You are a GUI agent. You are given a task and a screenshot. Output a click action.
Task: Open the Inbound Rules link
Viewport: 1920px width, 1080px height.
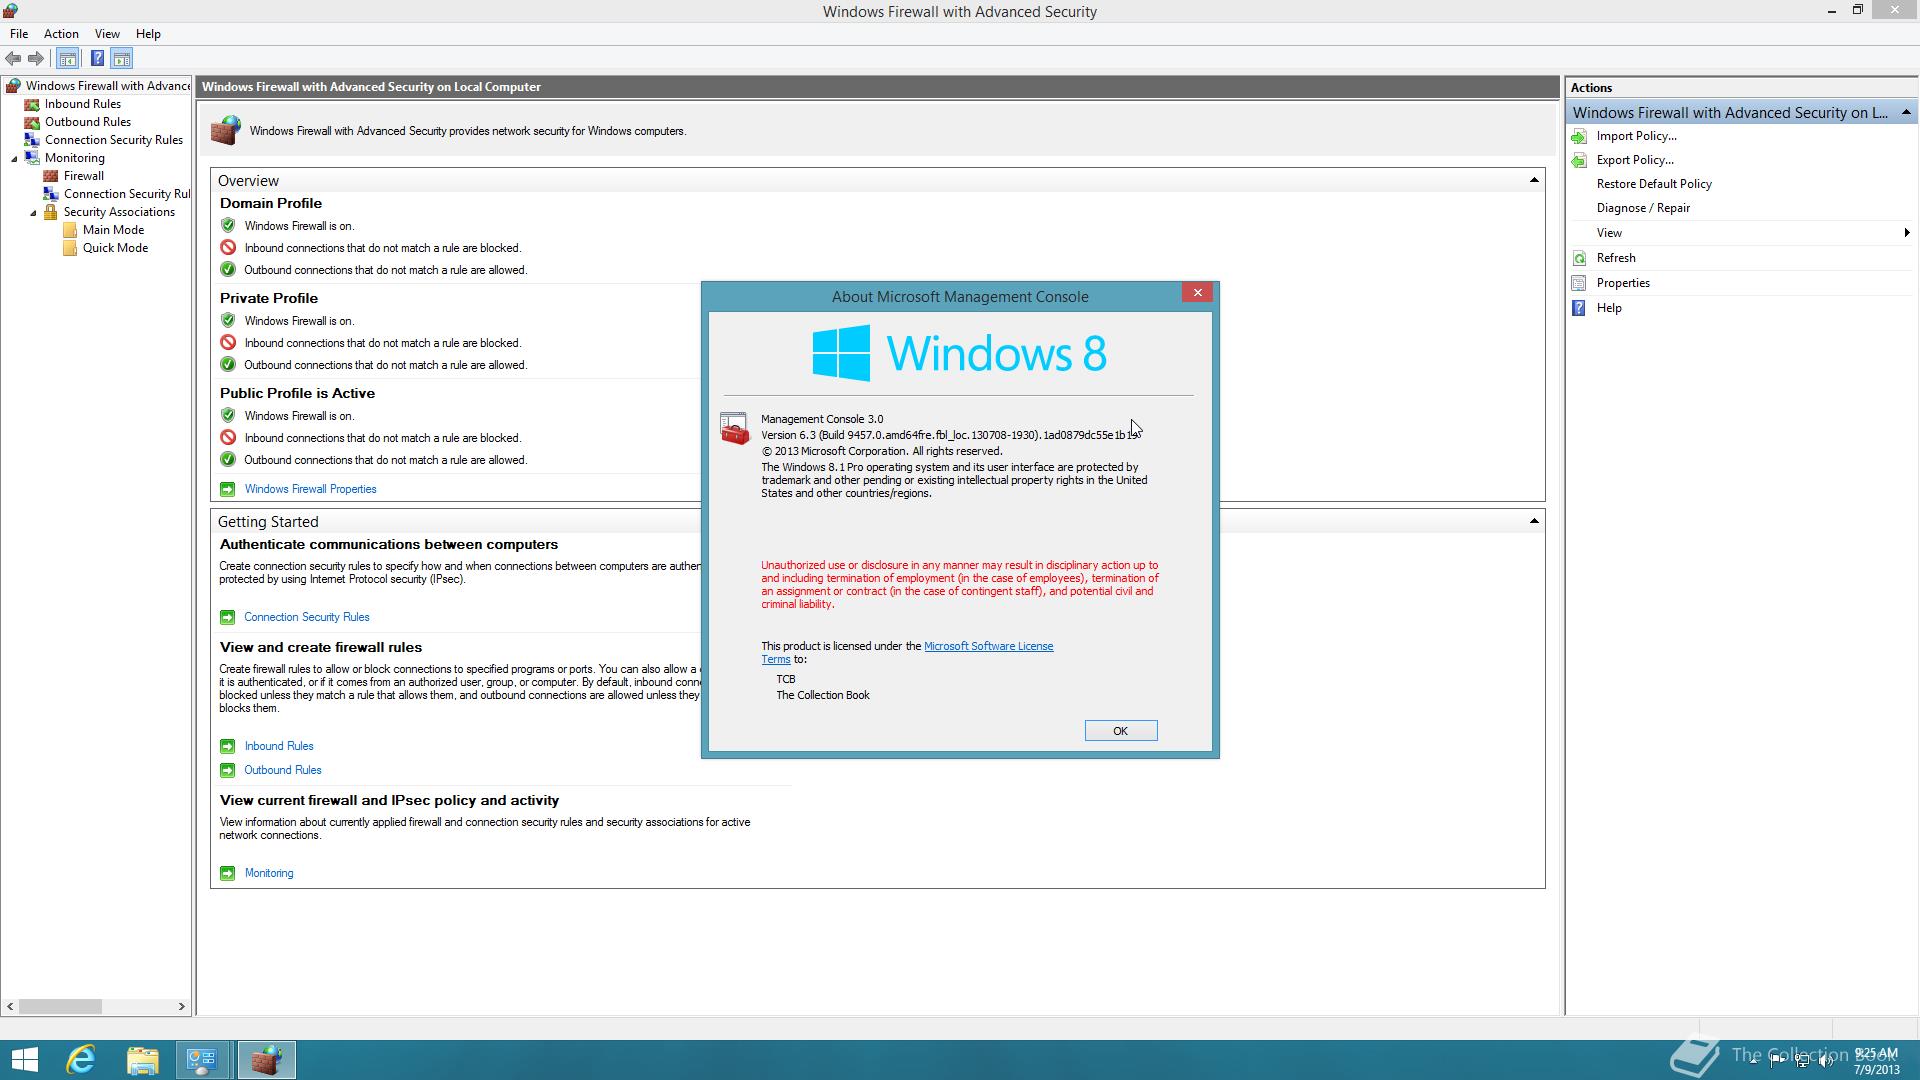279,746
